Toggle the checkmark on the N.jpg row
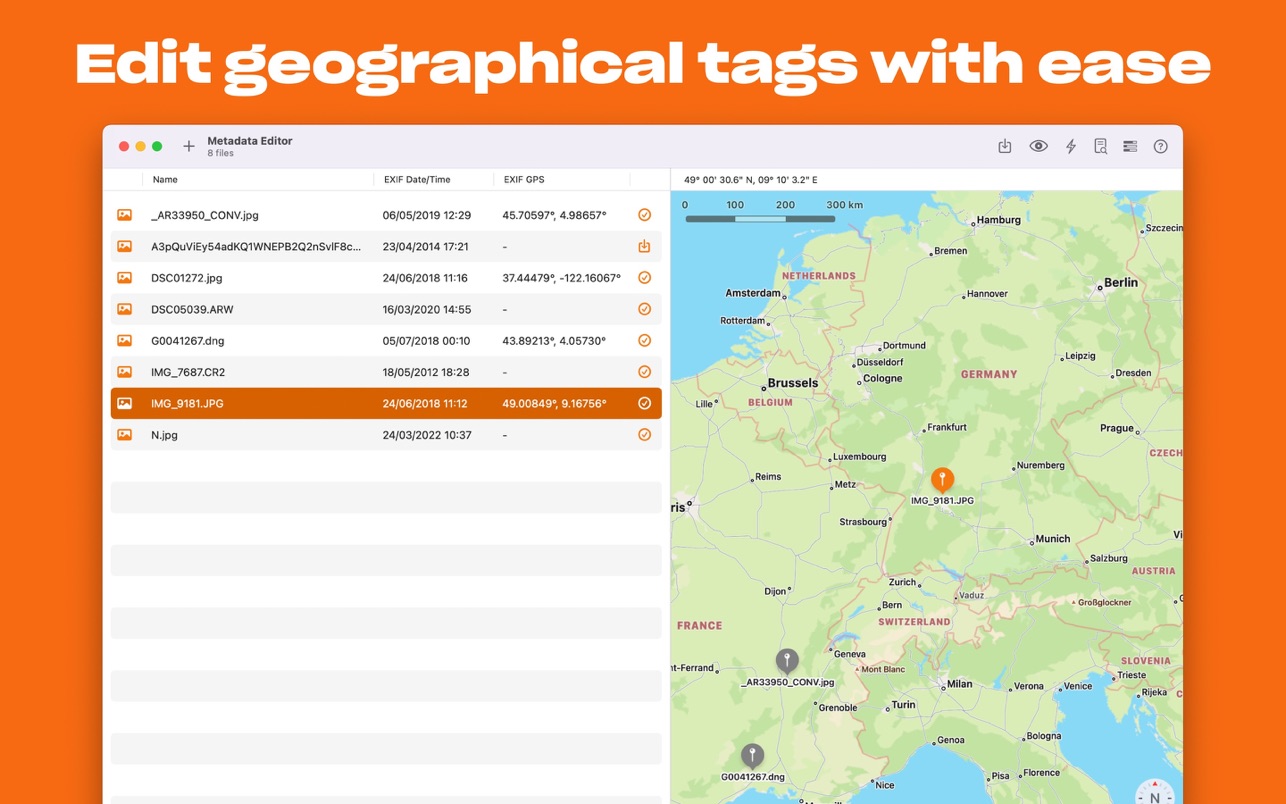This screenshot has height=804, width=1286. click(x=644, y=435)
